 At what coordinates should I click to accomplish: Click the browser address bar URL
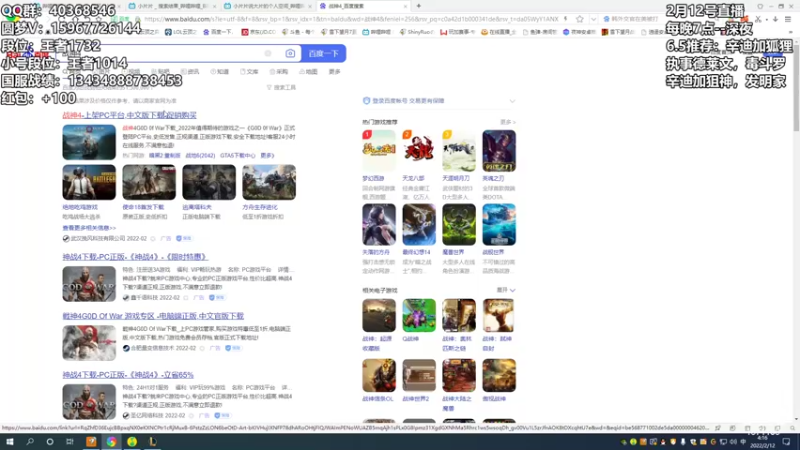(x=351, y=19)
